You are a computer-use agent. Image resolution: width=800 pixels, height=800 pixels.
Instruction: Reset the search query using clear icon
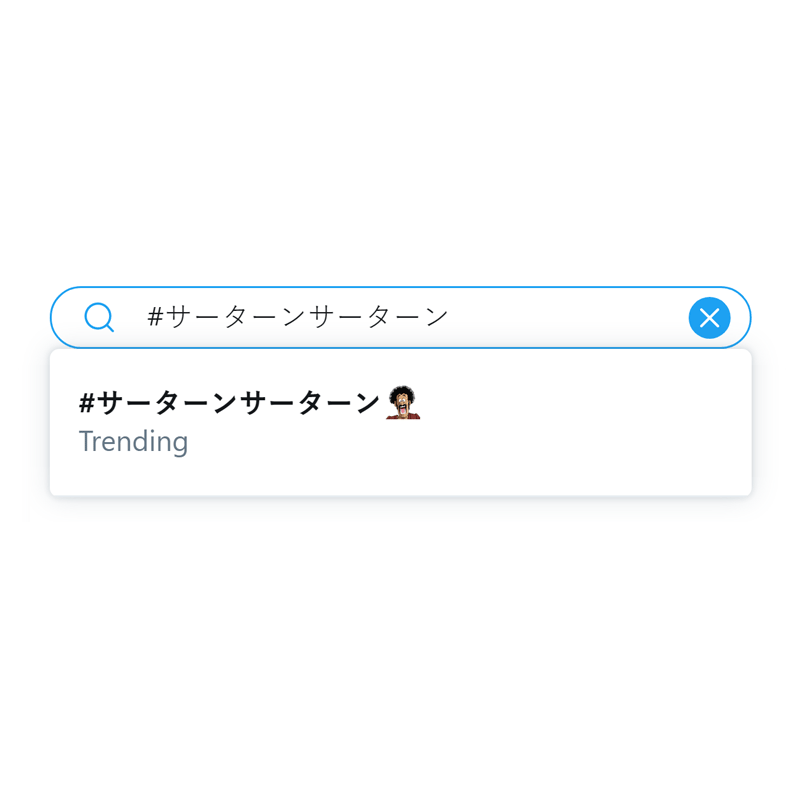tap(709, 318)
